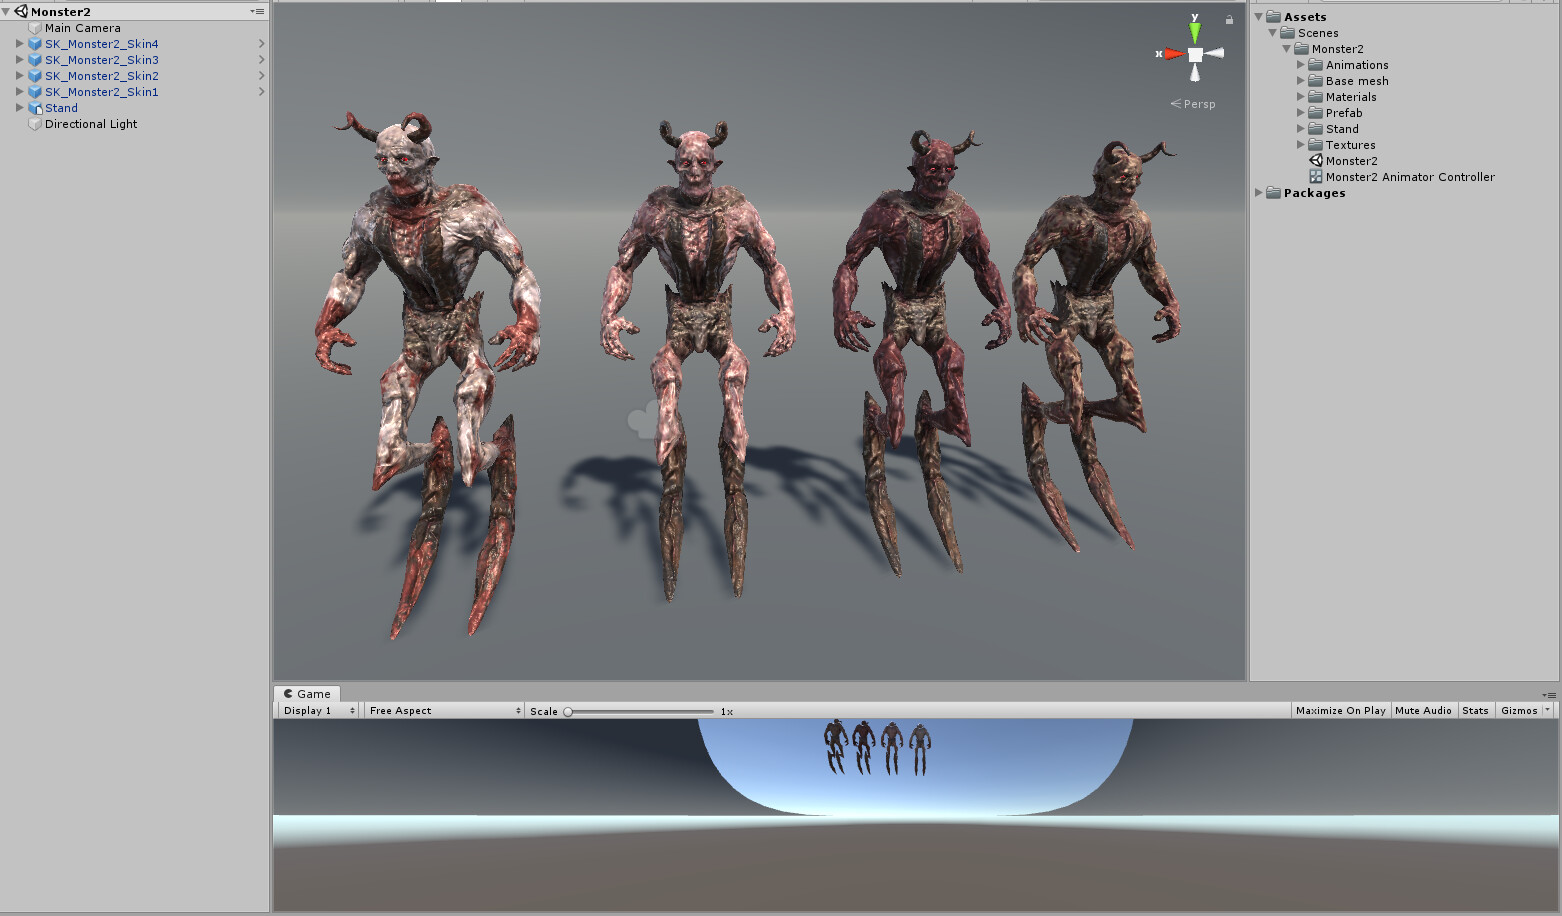
Task: Select the Main Camera icon in Hierarchy
Action: (x=36, y=27)
